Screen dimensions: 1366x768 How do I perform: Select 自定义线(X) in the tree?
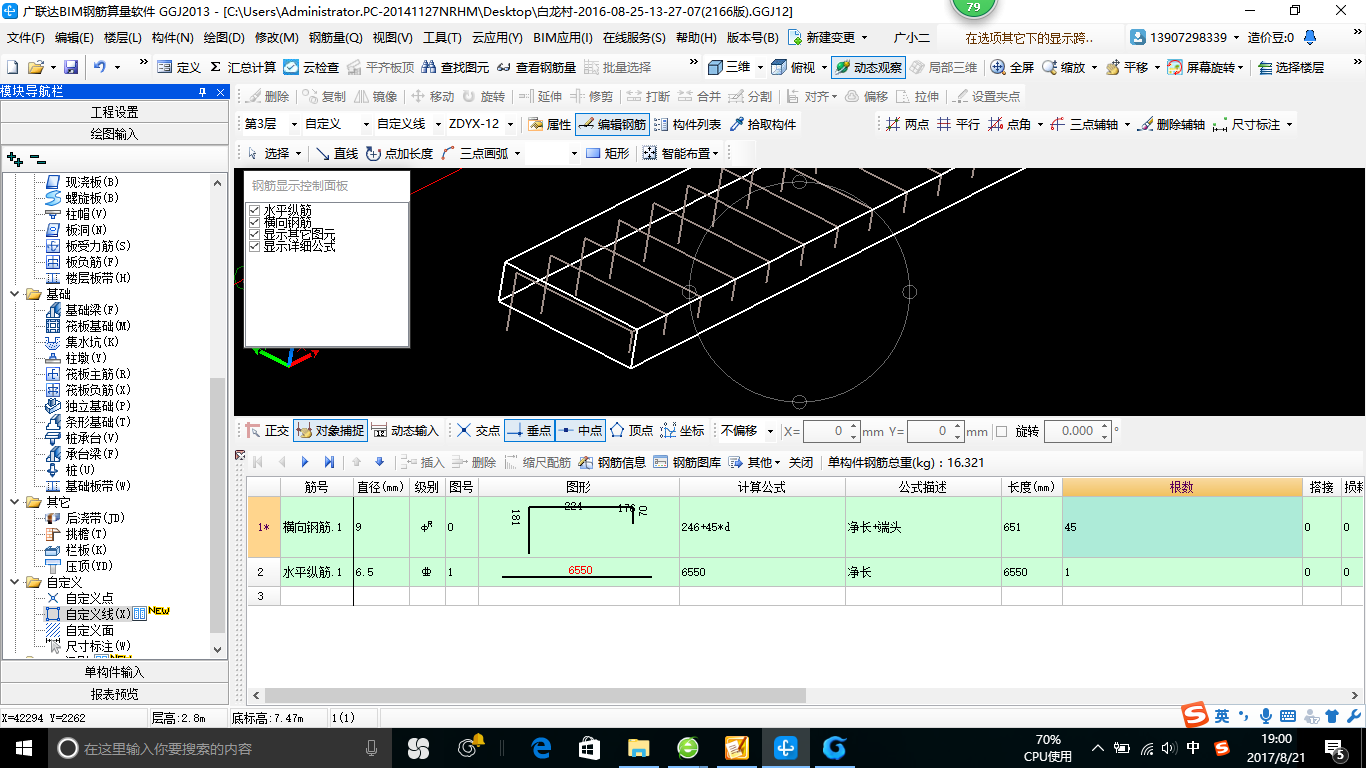[x=97, y=614]
